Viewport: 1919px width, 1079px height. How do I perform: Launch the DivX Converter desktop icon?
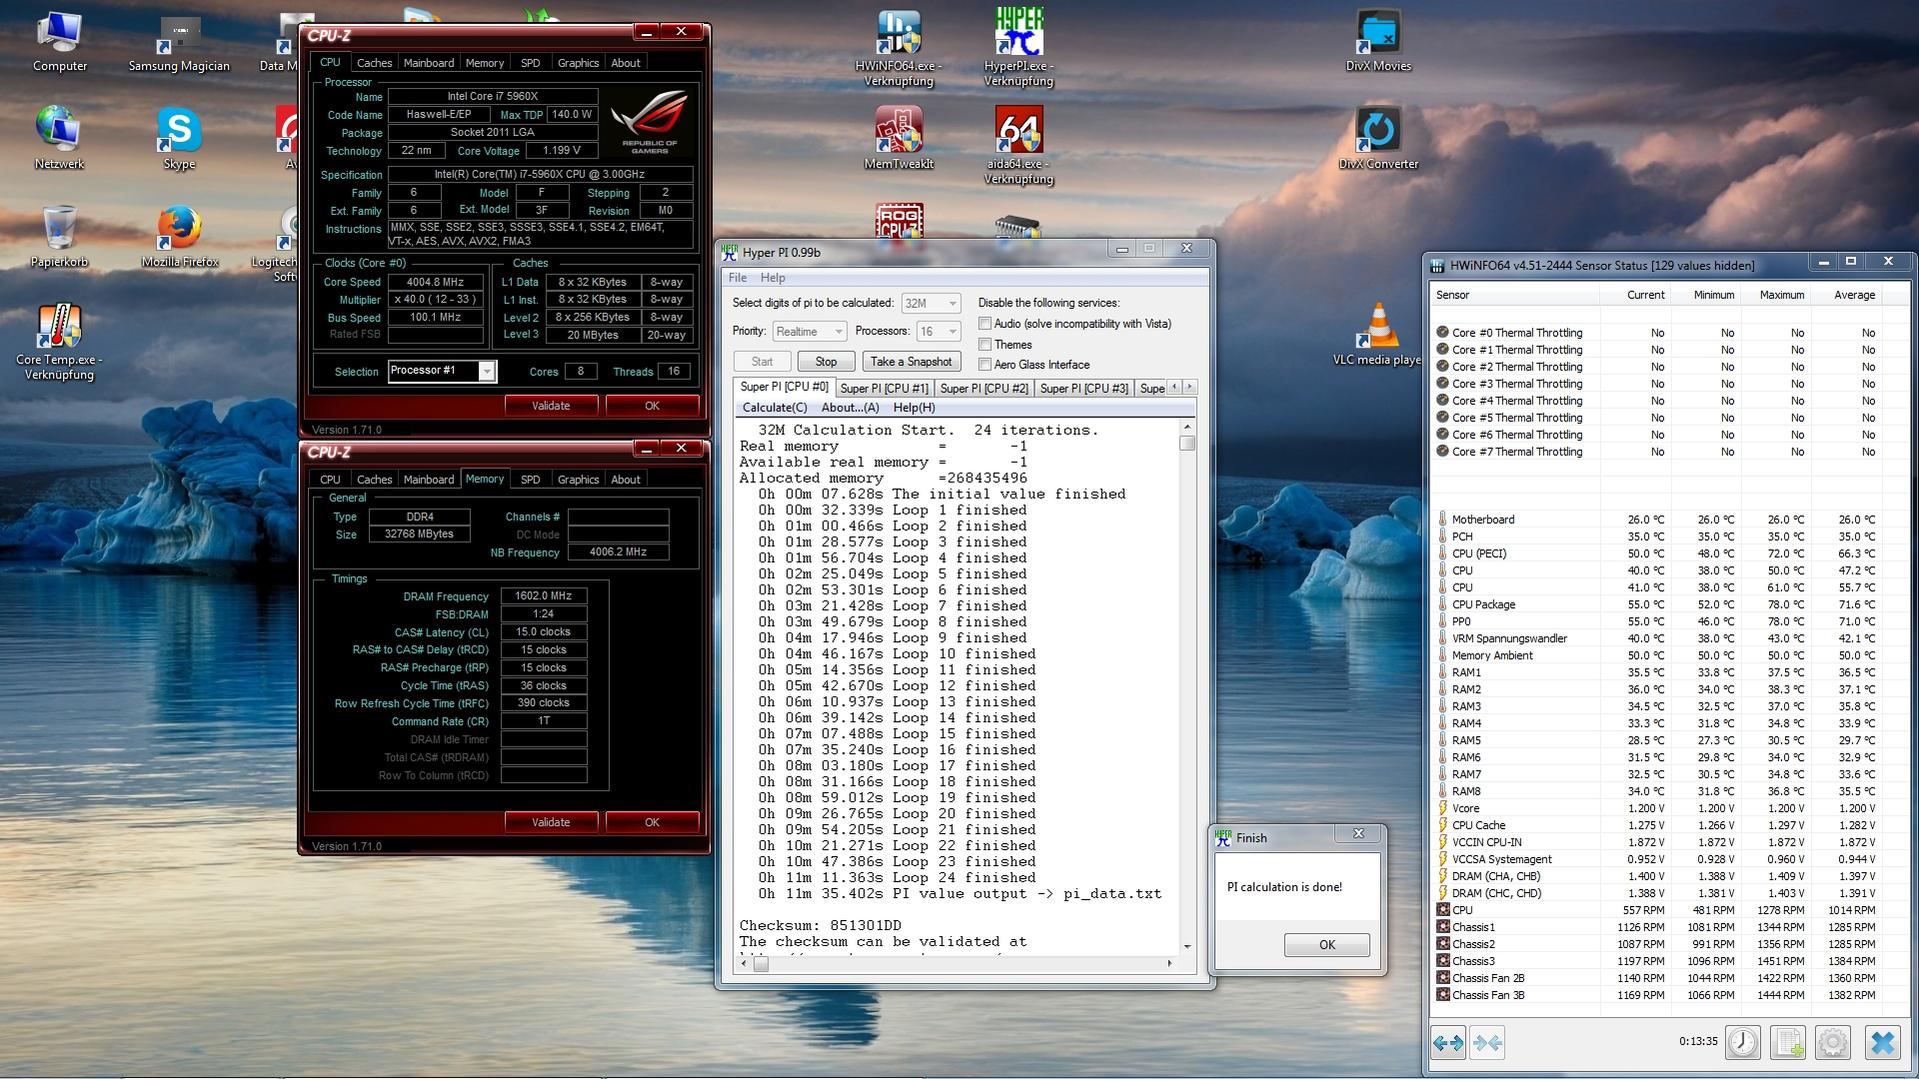pyautogui.click(x=1378, y=138)
